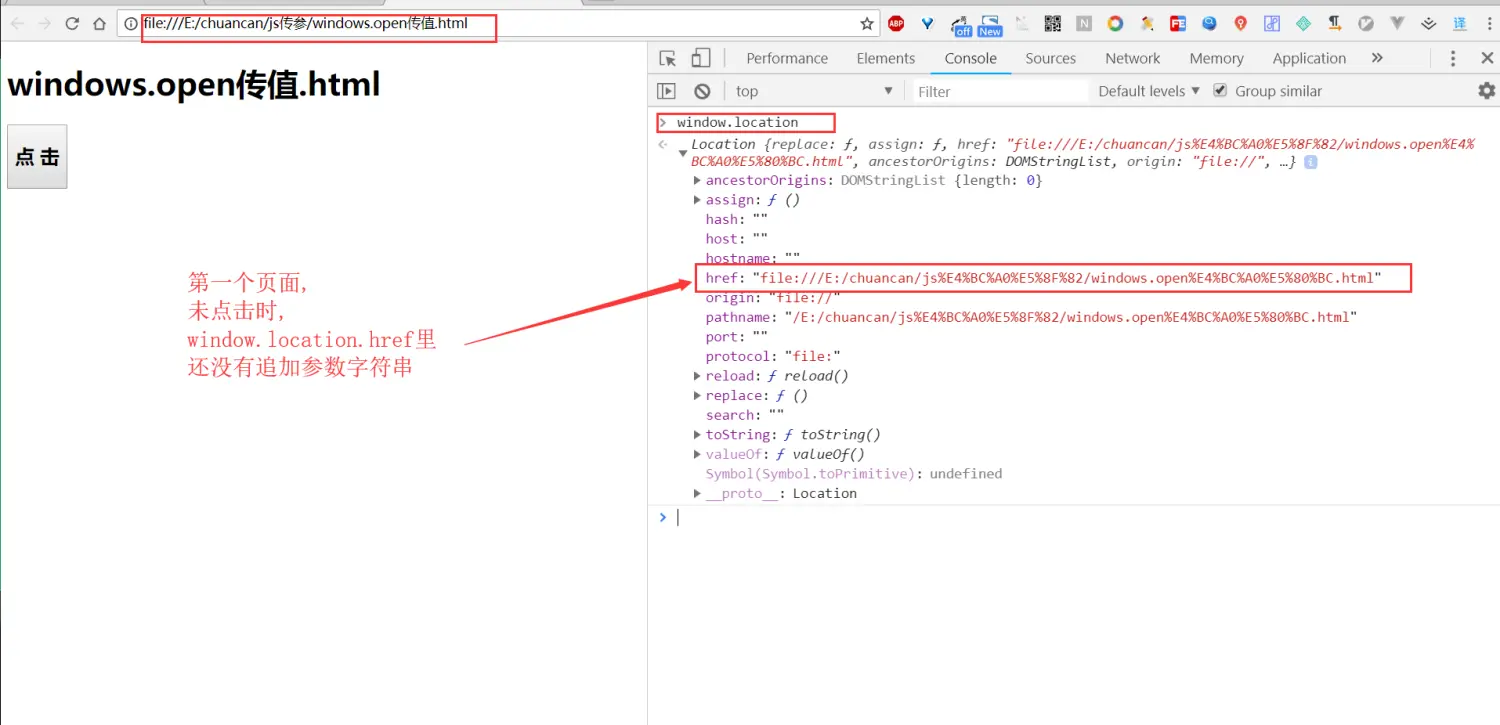Show more DevTools tabs via chevrons

[x=1377, y=58]
